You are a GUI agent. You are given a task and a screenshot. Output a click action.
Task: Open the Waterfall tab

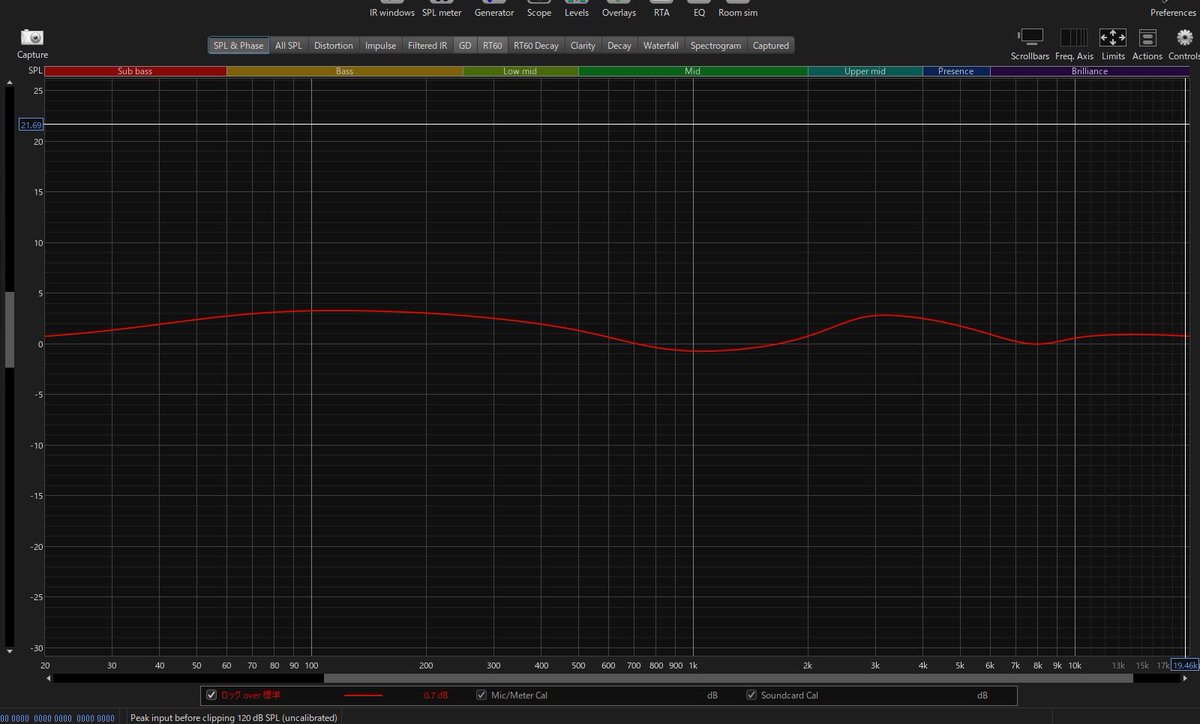661,45
